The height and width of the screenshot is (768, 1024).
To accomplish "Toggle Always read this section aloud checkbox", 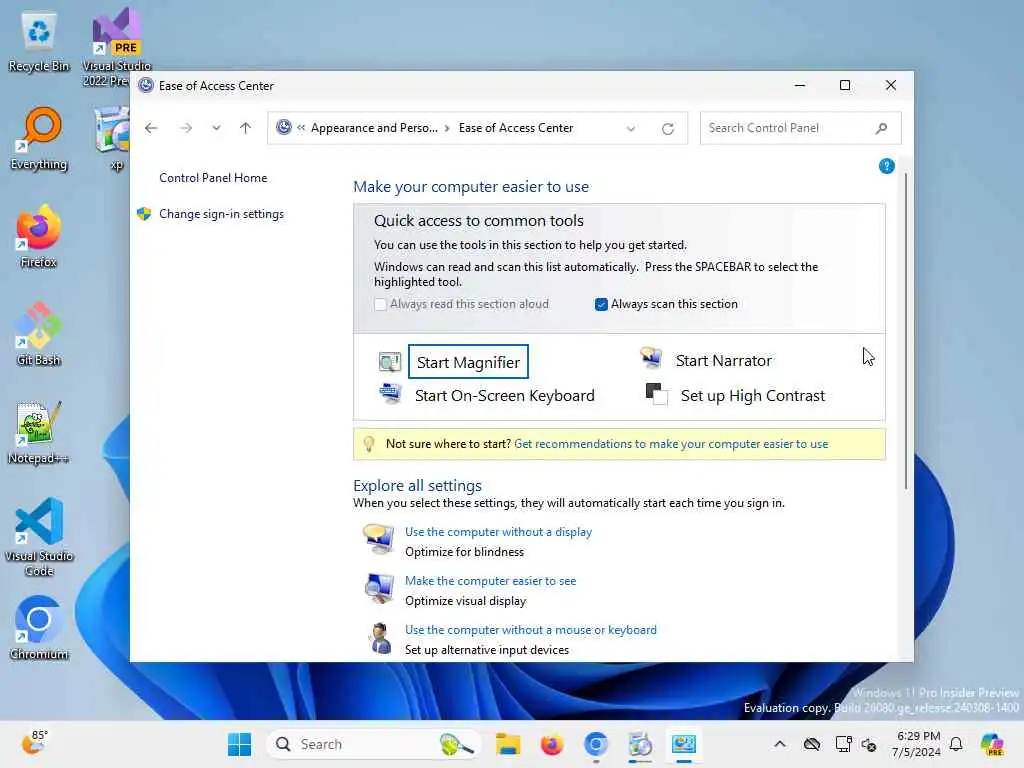I will 380,304.
